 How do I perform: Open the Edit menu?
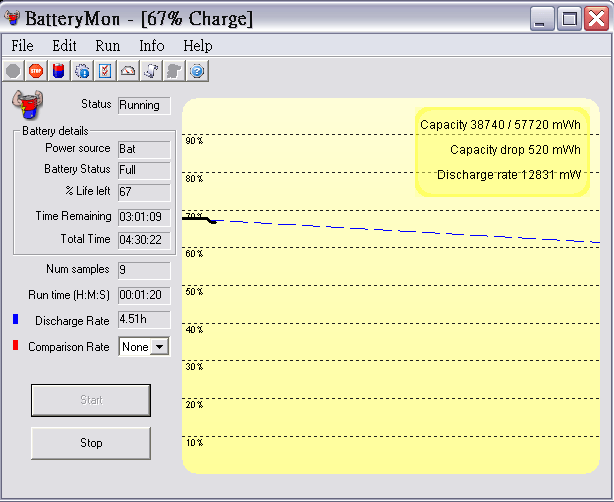[x=64, y=46]
